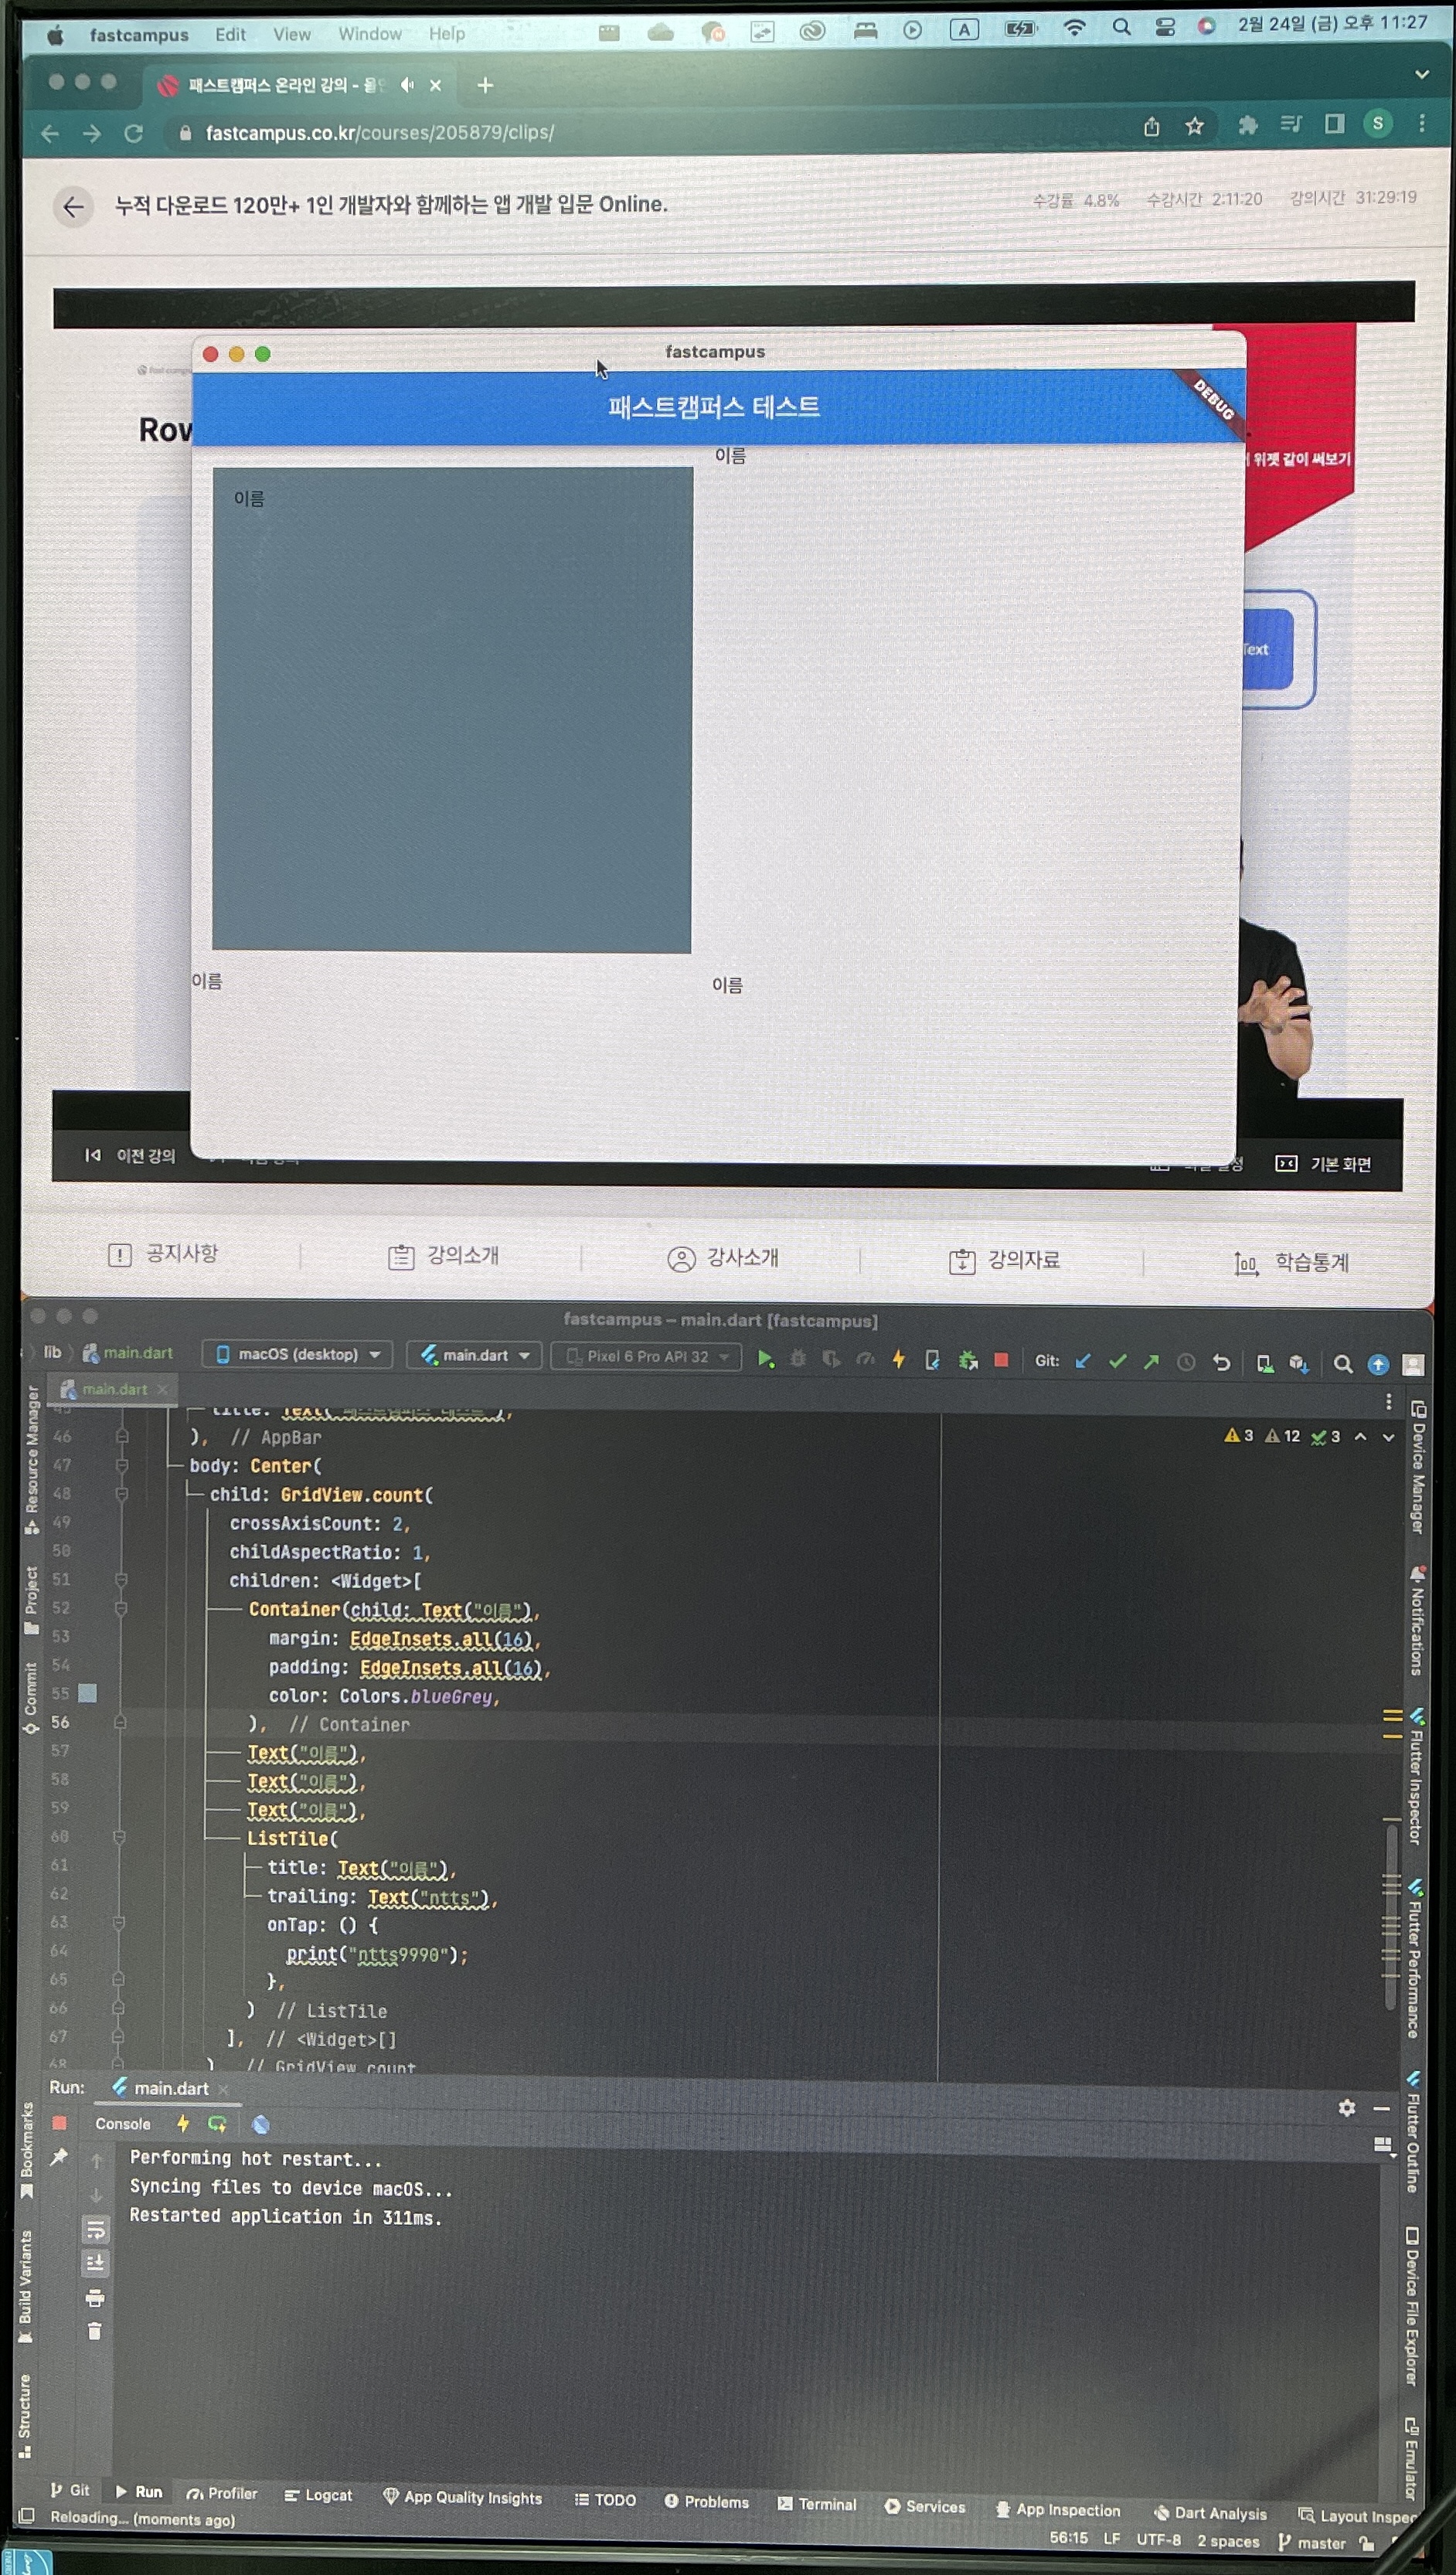Go back to course list arrow
The image size is (1456, 2575).
(x=73, y=207)
